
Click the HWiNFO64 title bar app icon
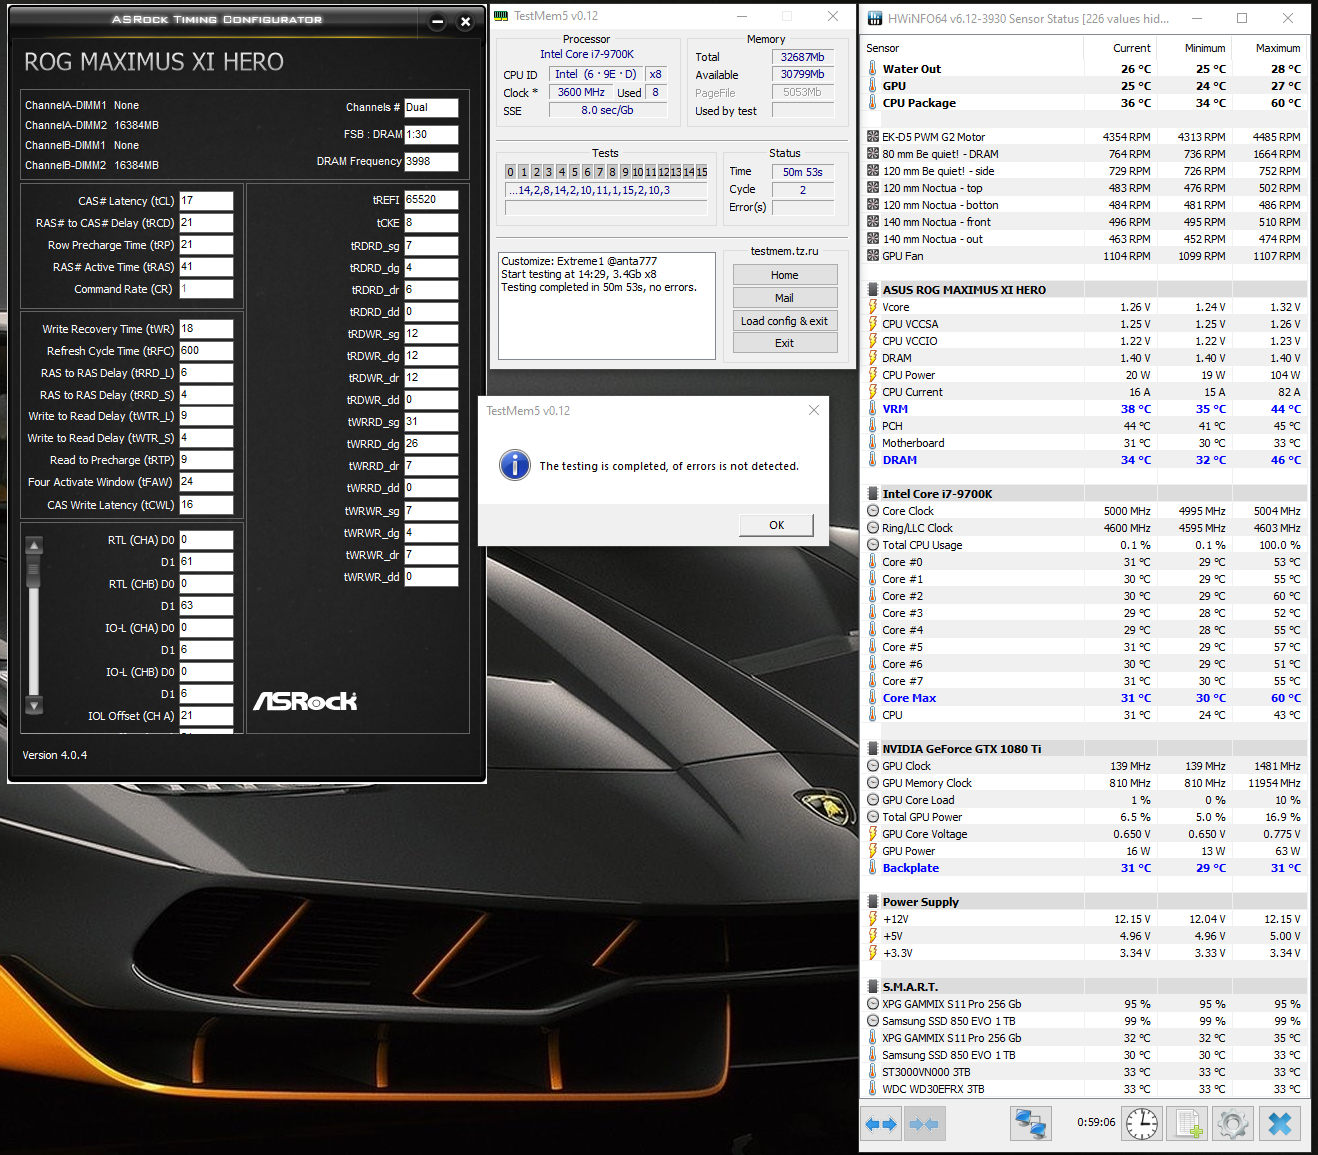(x=875, y=18)
